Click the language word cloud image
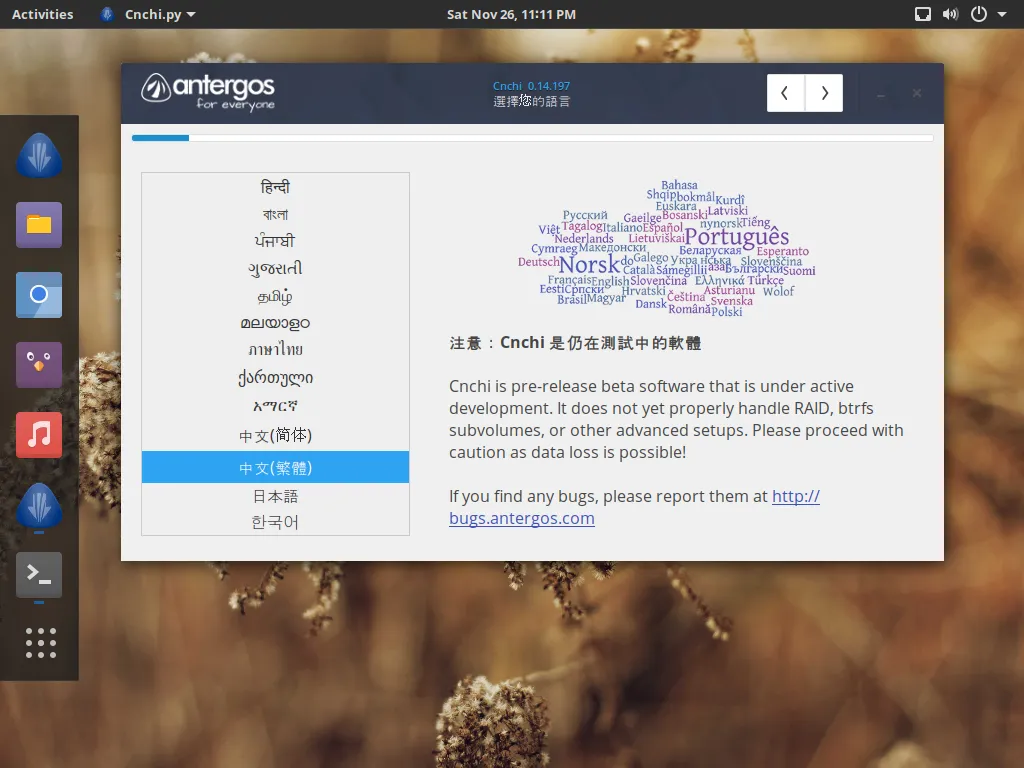 [666, 248]
